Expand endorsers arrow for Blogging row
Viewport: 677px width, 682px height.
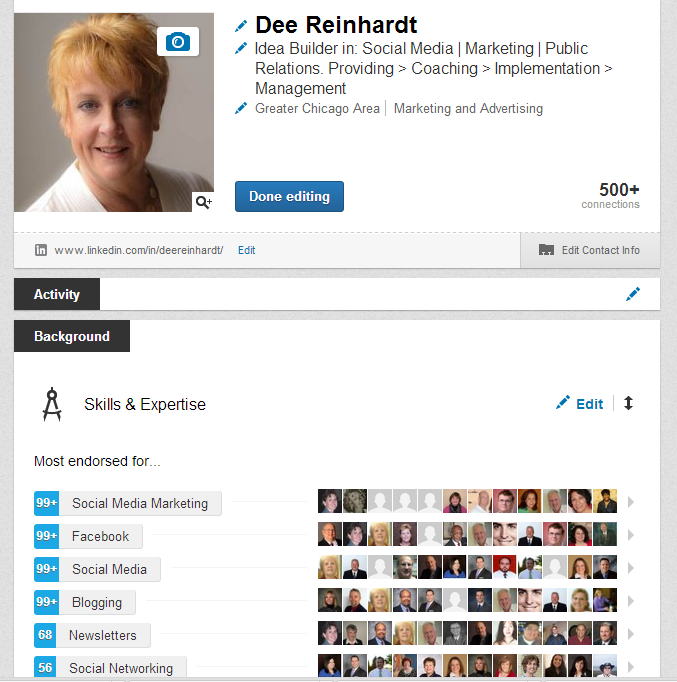630,601
